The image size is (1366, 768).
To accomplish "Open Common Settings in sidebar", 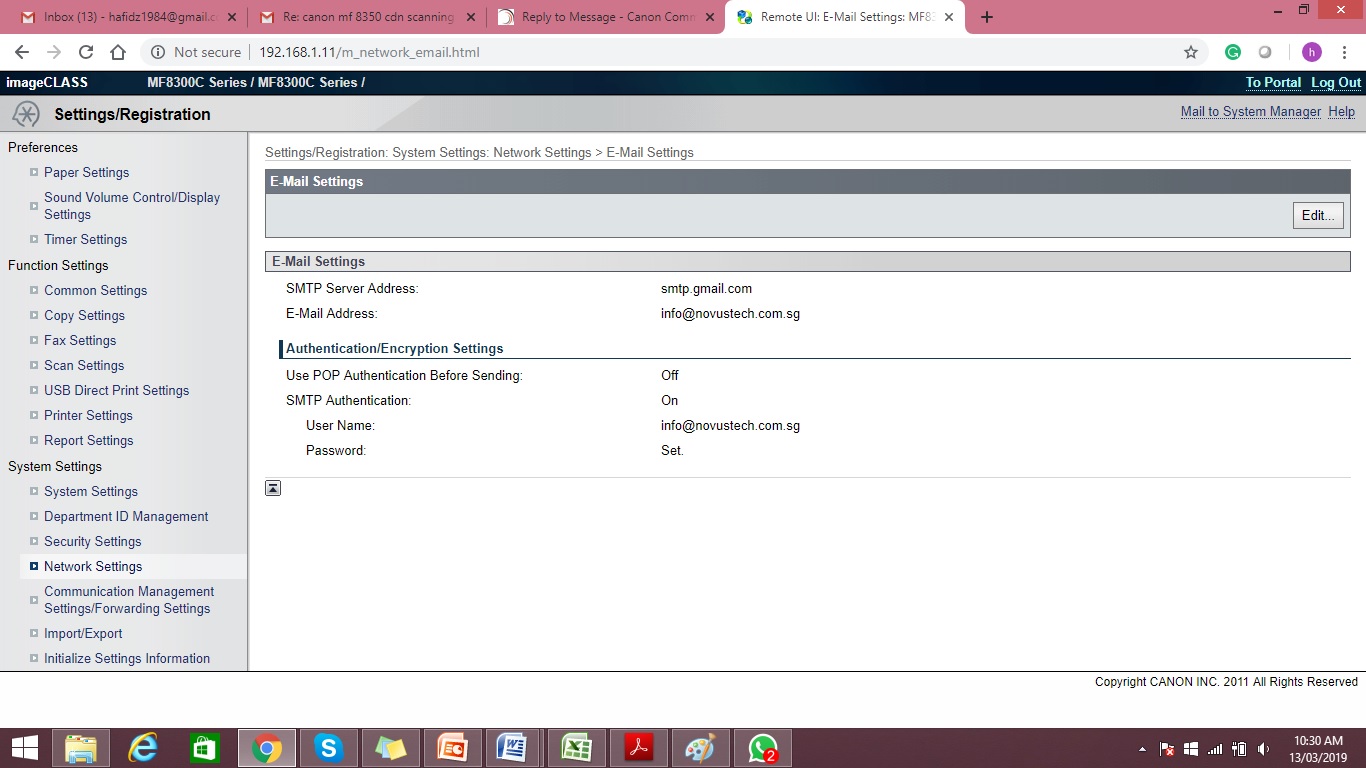I will click(x=95, y=290).
